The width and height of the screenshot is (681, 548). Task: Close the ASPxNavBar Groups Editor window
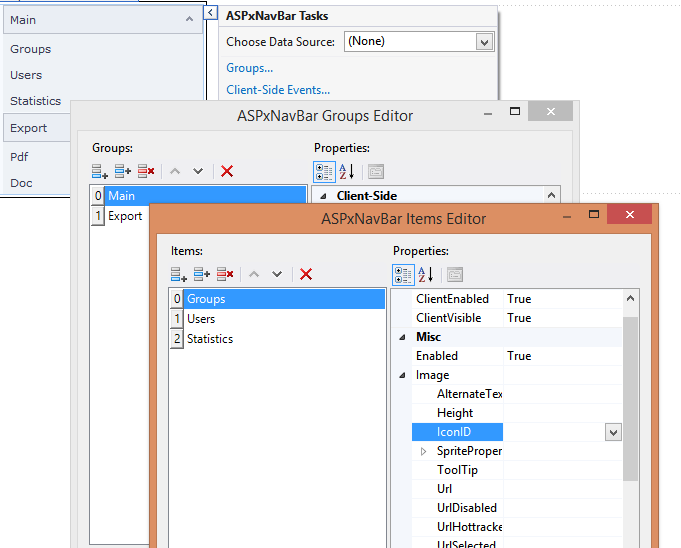pos(551,112)
